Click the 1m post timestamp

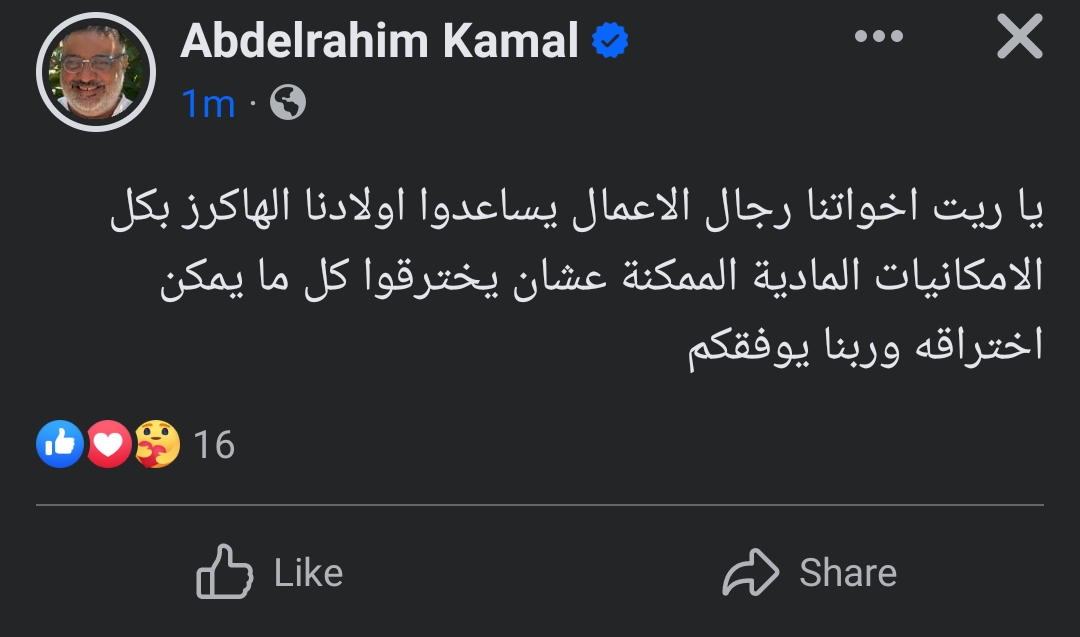point(208,103)
